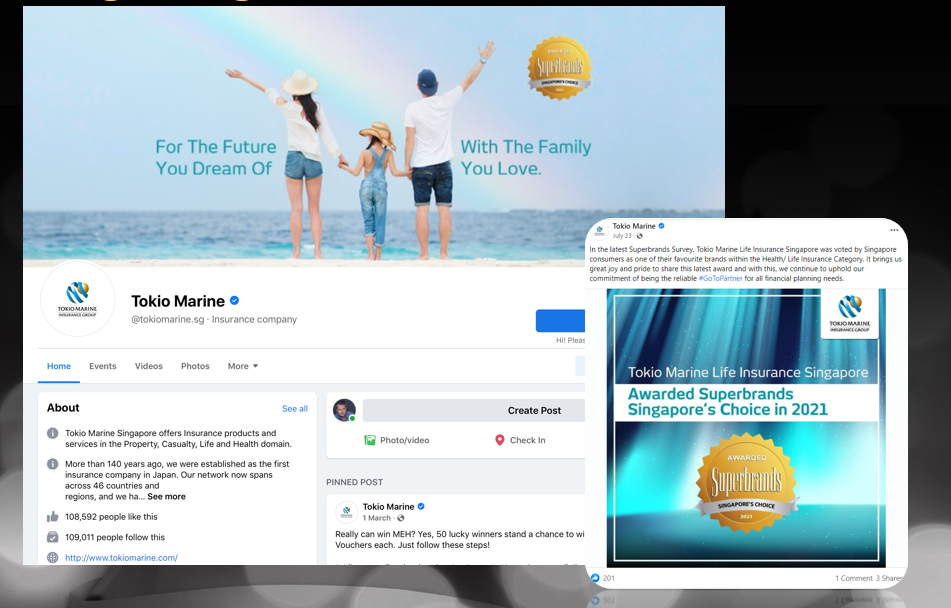Open the user avatar beside Create Post

click(x=344, y=410)
